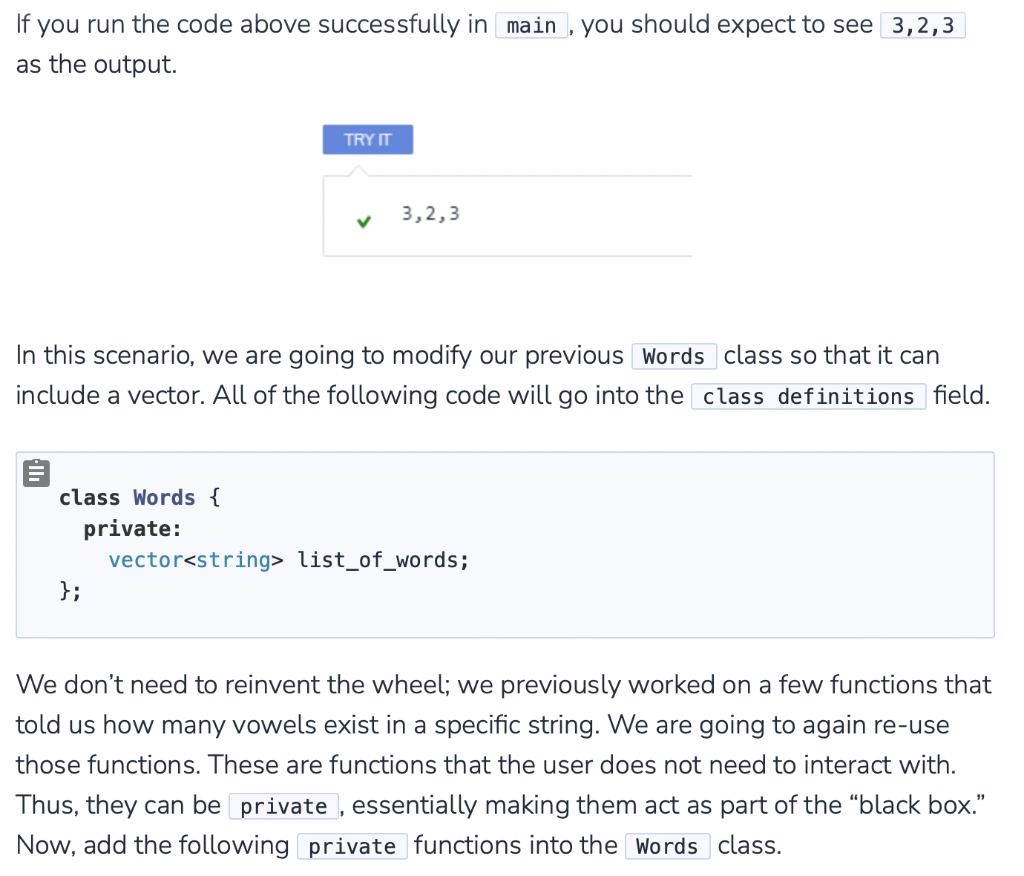Viewport: 1024px width, 876px height.
Task: Click the text 'In this scenario'
Action: pyautogui.click(x=104, y=355)
